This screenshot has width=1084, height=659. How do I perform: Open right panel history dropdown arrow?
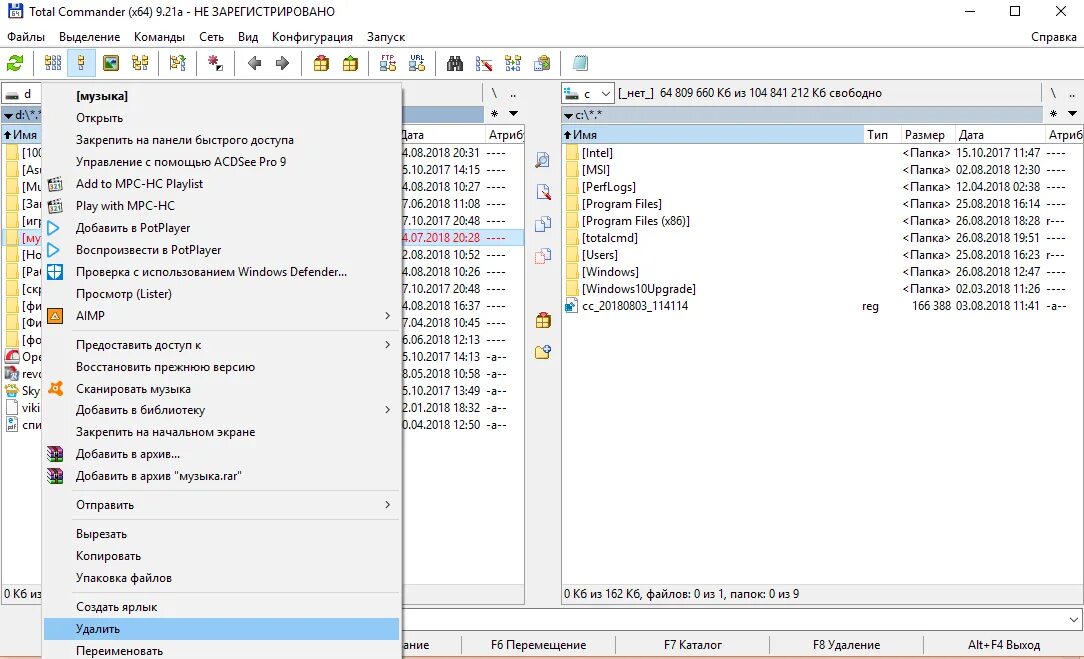tap(1072, 113)
